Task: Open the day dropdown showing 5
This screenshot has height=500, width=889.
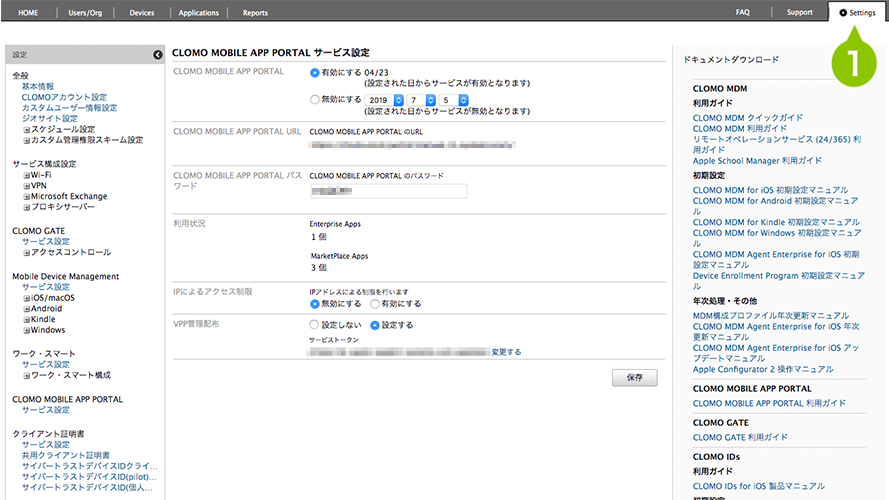Action: 454,100
